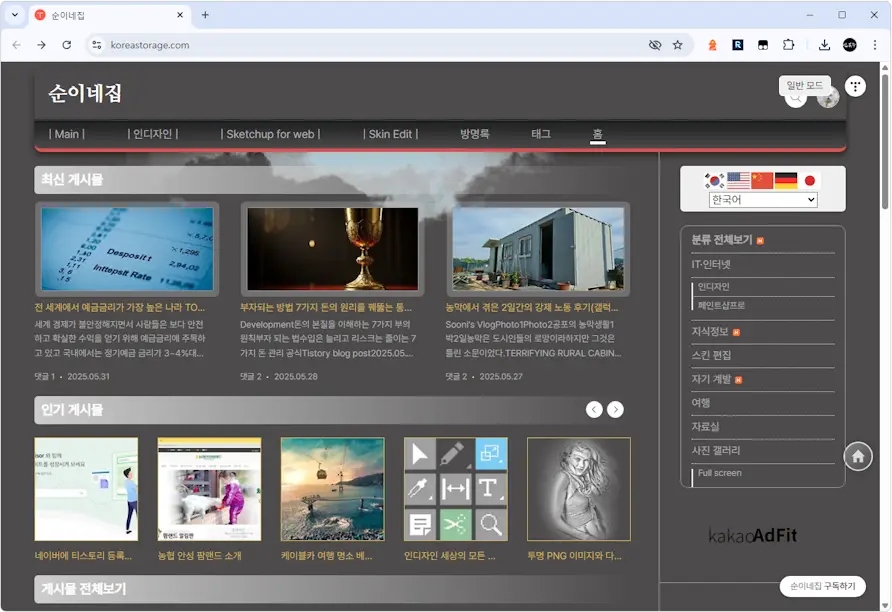
Task: Open the R extension icon
Action: point(738,45)
